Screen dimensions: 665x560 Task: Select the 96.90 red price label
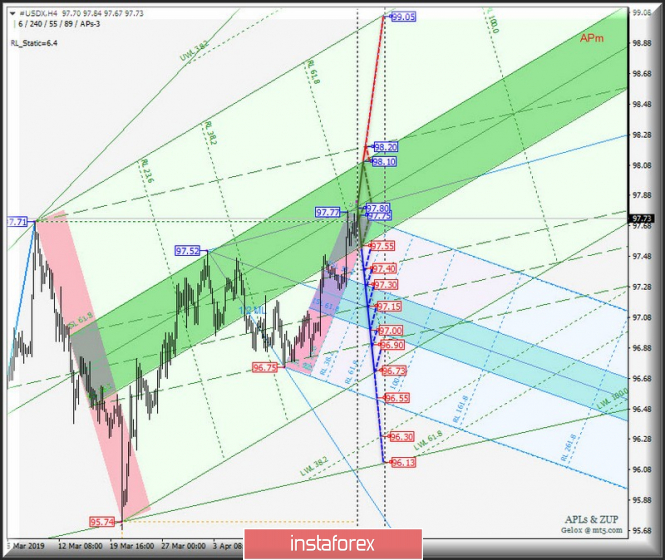392,344
